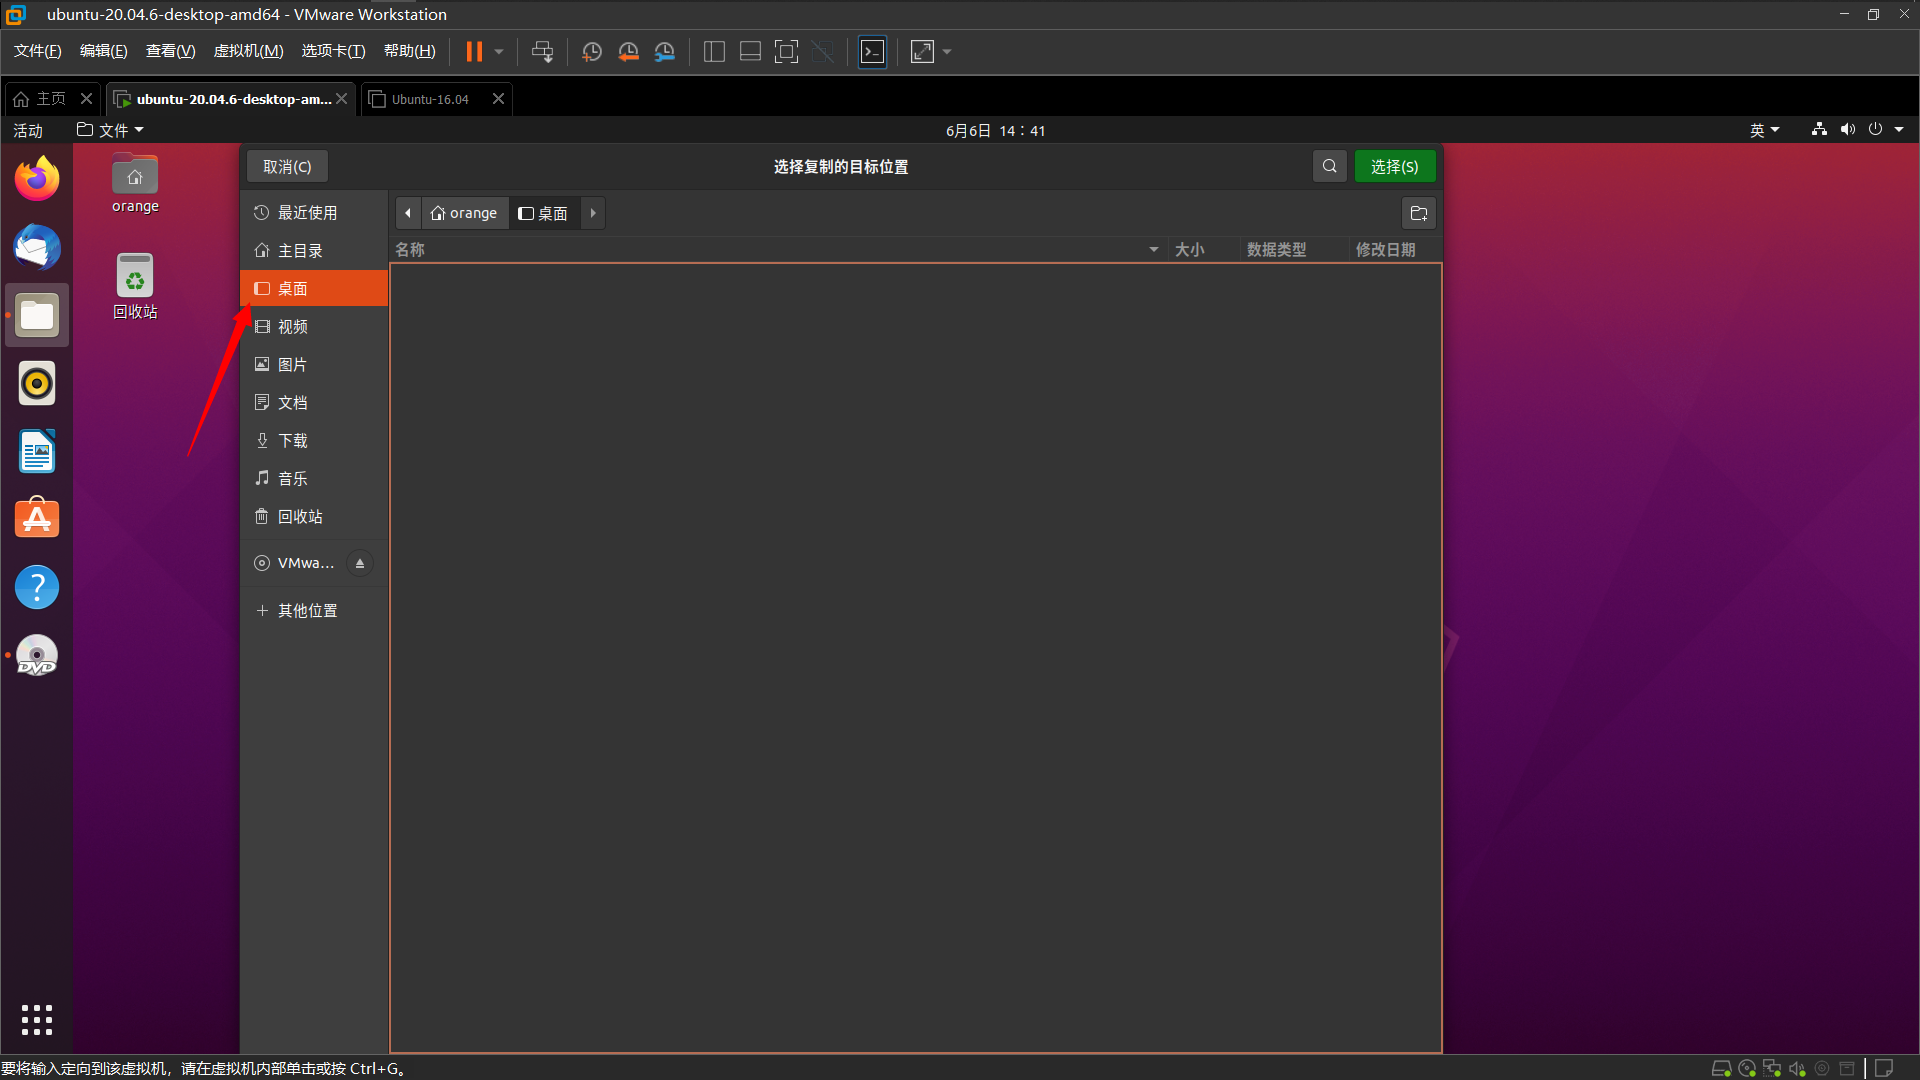Expand the suspend button dropdown arrow

(x=497, y=51)
